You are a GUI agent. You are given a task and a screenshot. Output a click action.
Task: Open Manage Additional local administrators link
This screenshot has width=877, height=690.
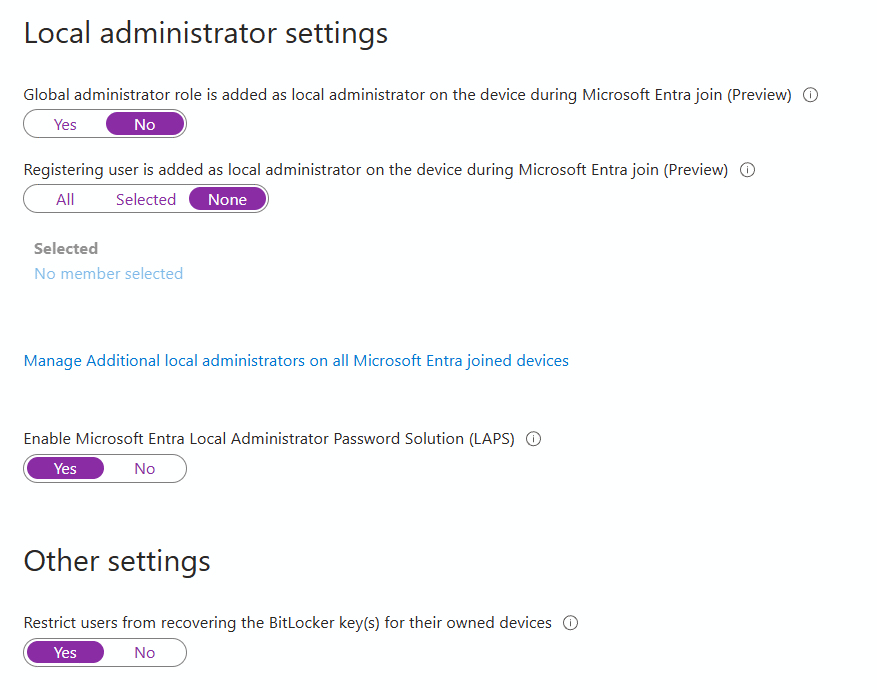click(296, 361)
